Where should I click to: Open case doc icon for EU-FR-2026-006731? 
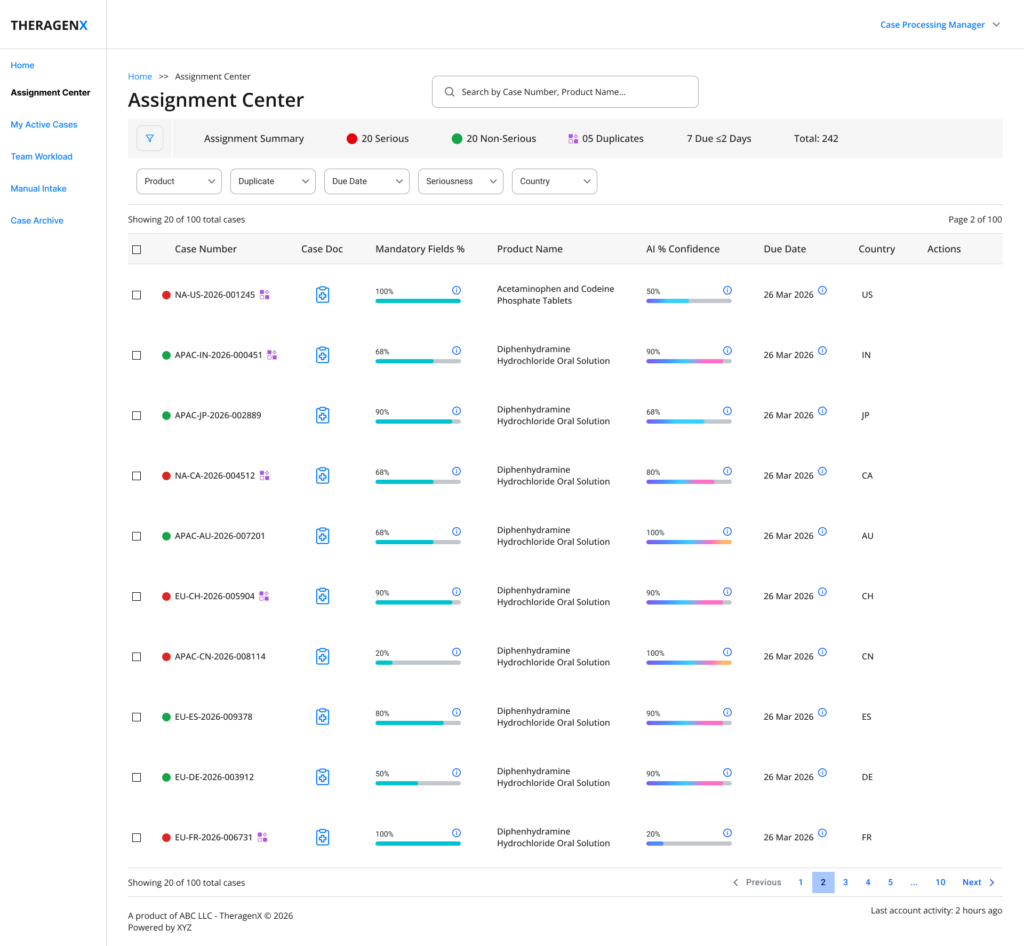coord(323,837)
